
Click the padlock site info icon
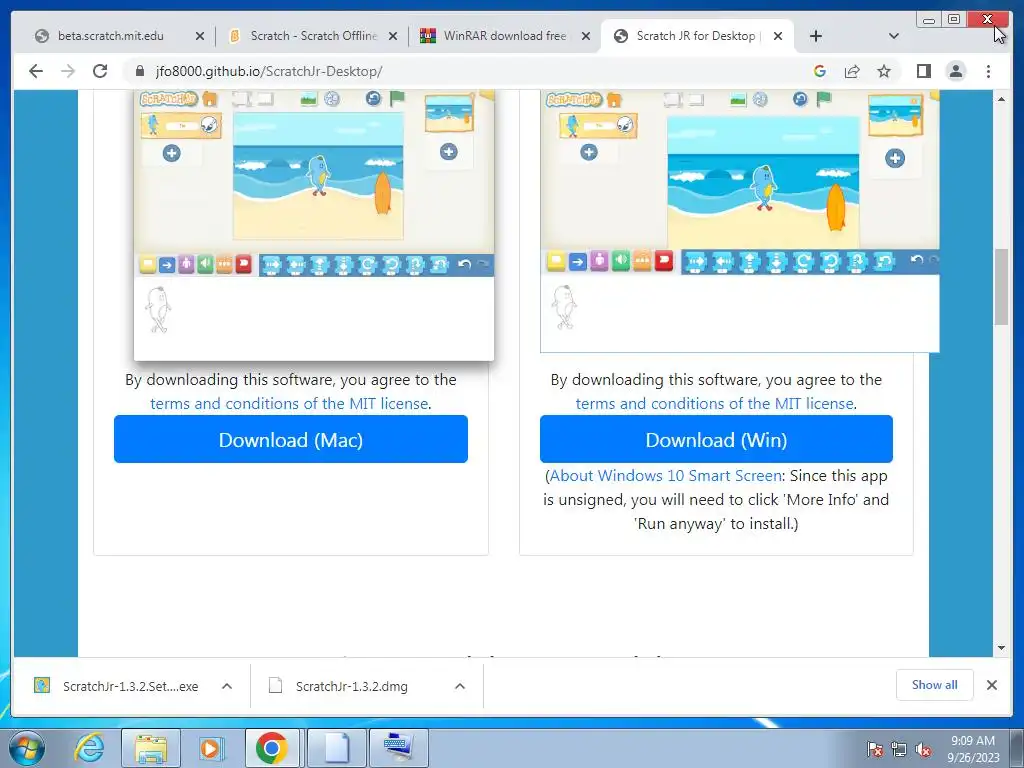pyautogui.click(x=139, y=71)
